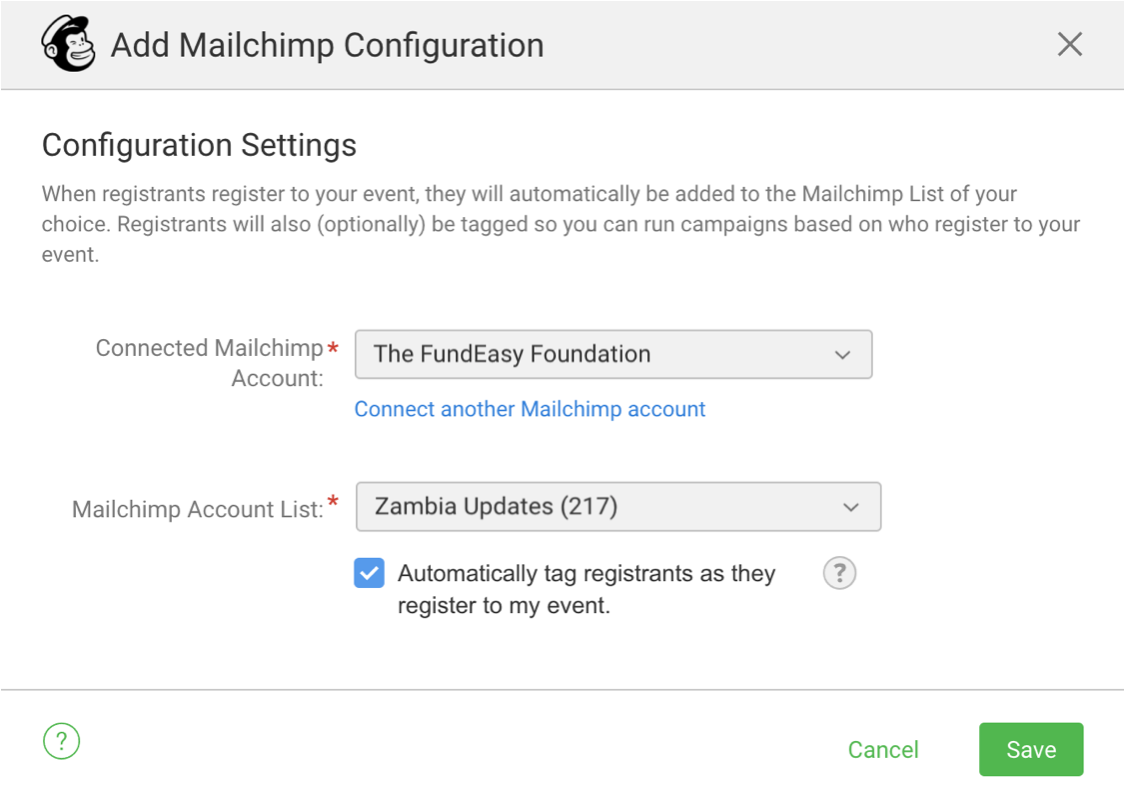Open the green help icon in footer
Viewport: 1124px width, 808px height.
coord(61,741)
